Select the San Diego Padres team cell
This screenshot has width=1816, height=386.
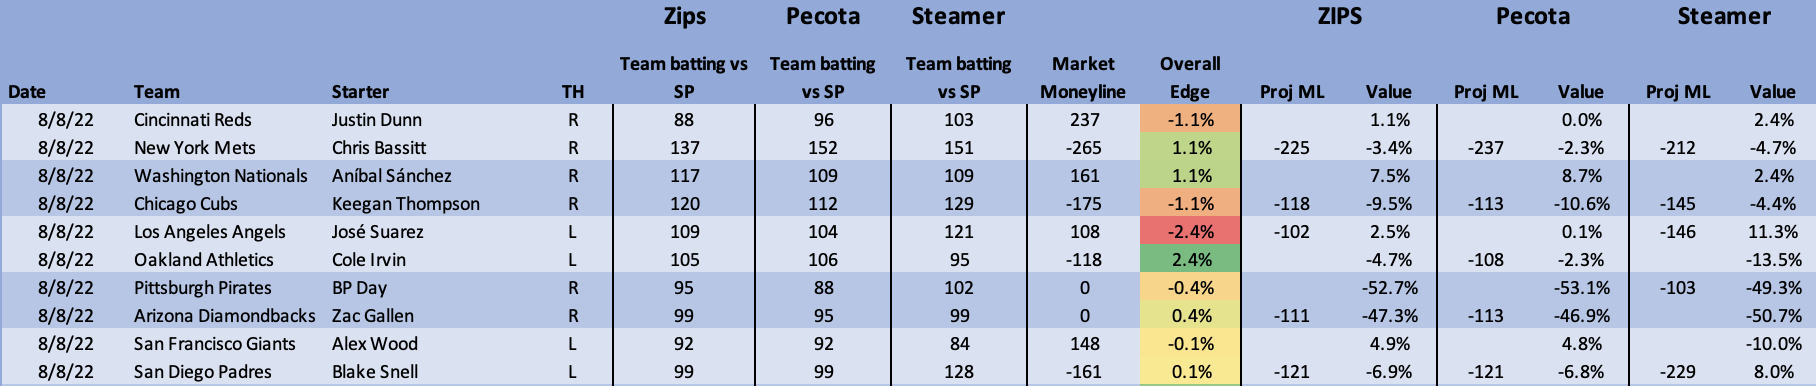[x=203, y=371]
